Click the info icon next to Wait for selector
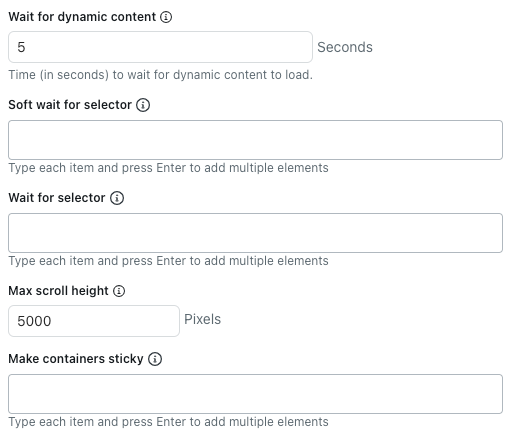The width and height of the screenshot is (513, 443). [117, 198]
